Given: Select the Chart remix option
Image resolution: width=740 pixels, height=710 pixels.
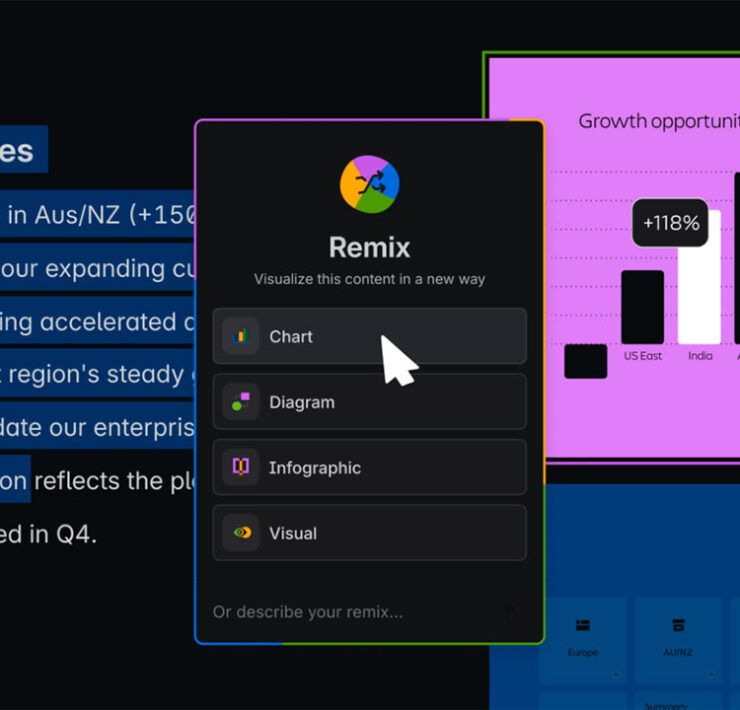Looking at the screenshot, I should 370,336.
